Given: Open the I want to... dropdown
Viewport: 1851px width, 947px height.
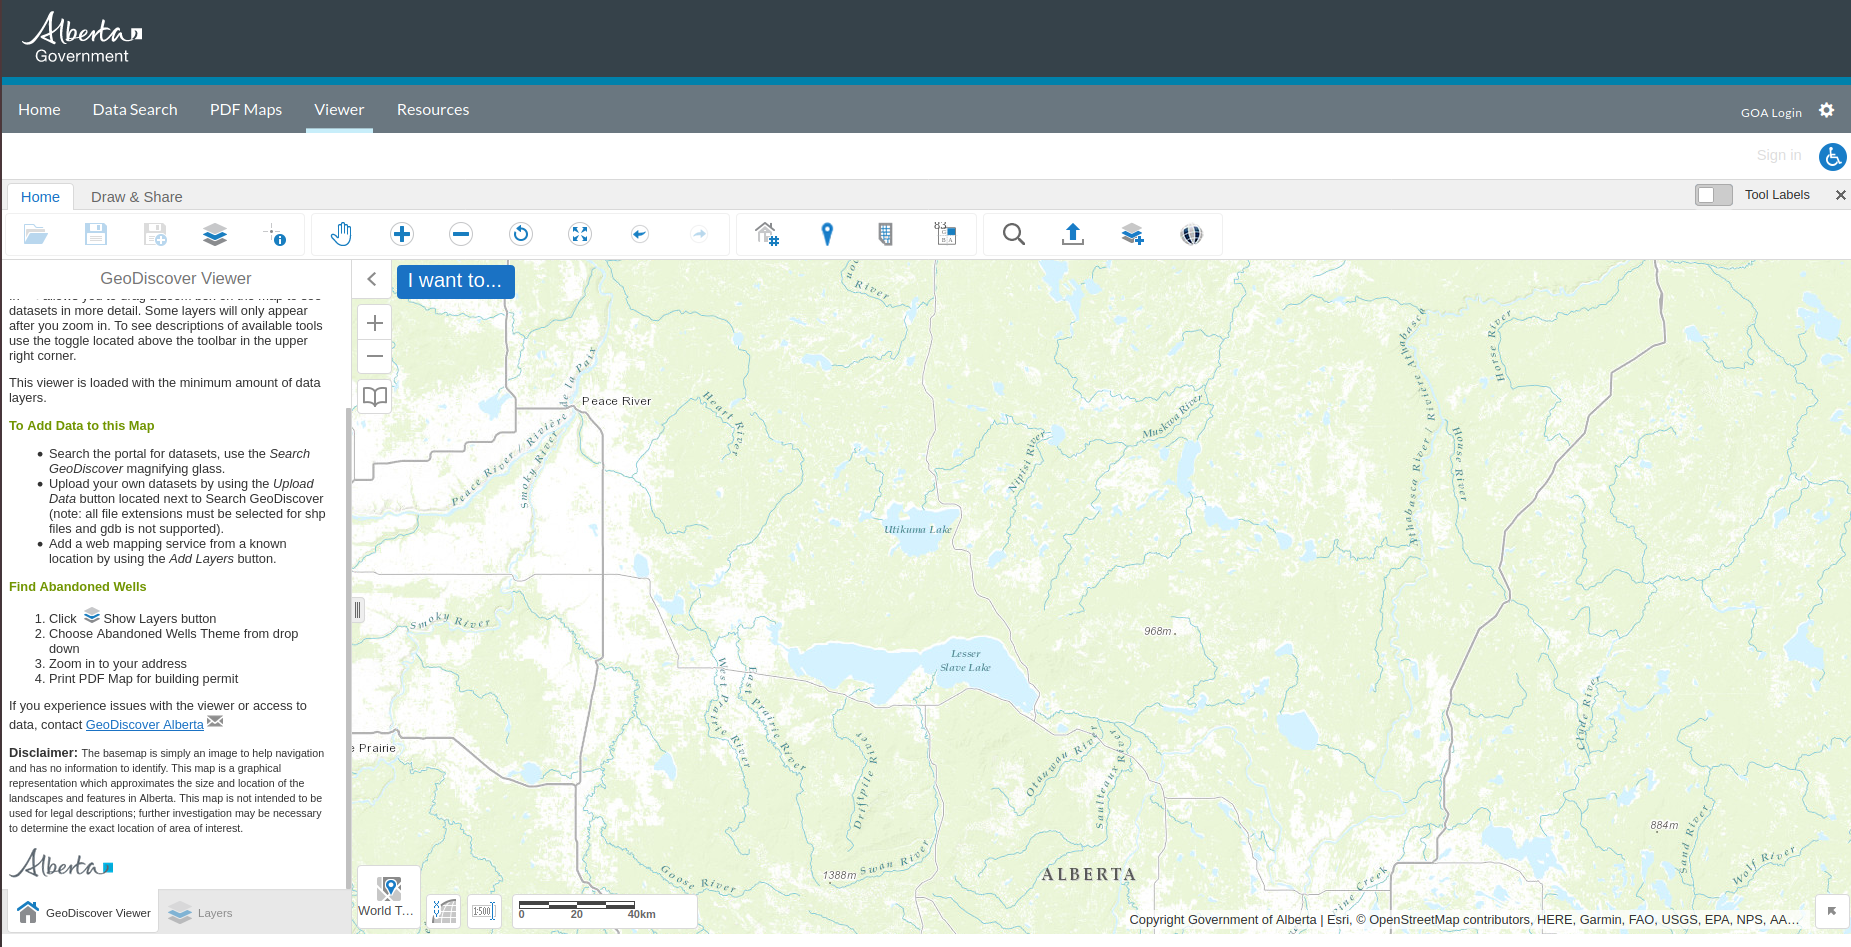Looking at the screenshot, I should (x=455, y=281).
